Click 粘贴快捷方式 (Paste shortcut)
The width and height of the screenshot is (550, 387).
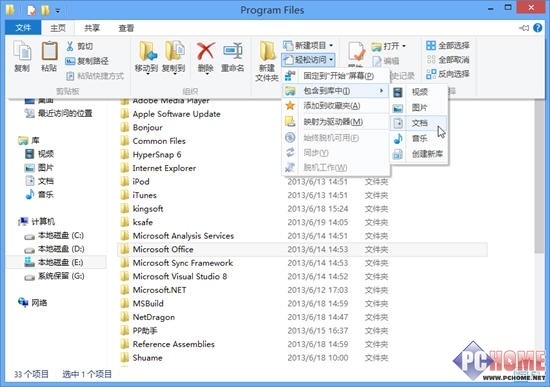95,76
